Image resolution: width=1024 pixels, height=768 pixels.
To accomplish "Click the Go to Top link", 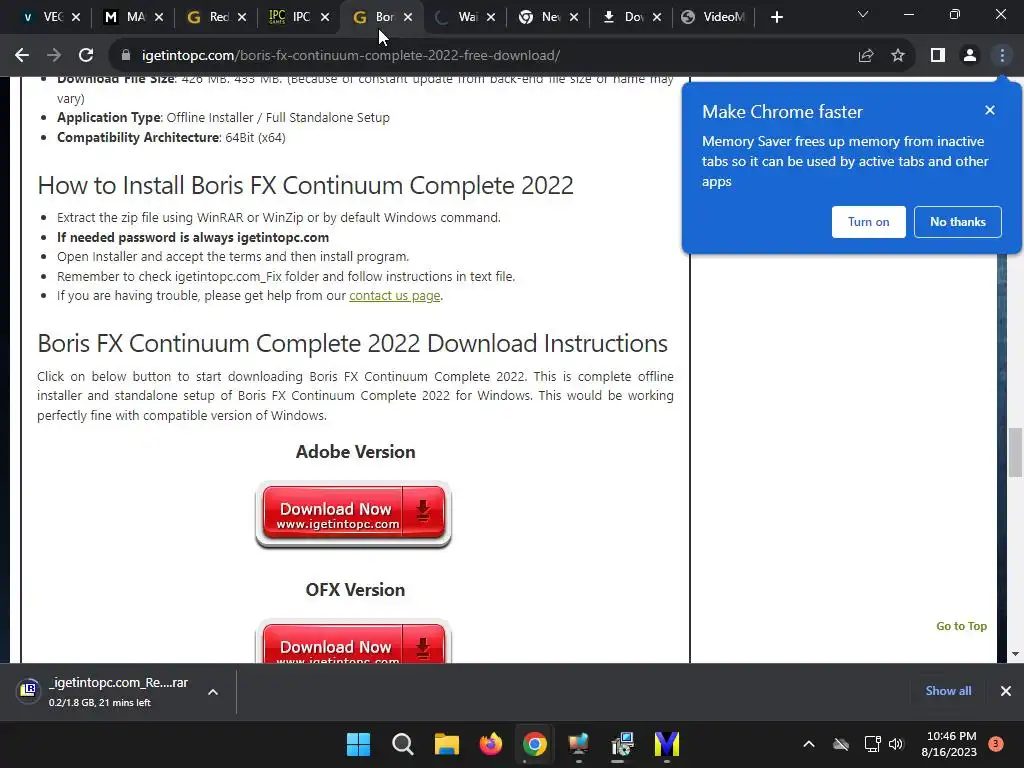I will [x=961, y=626].
